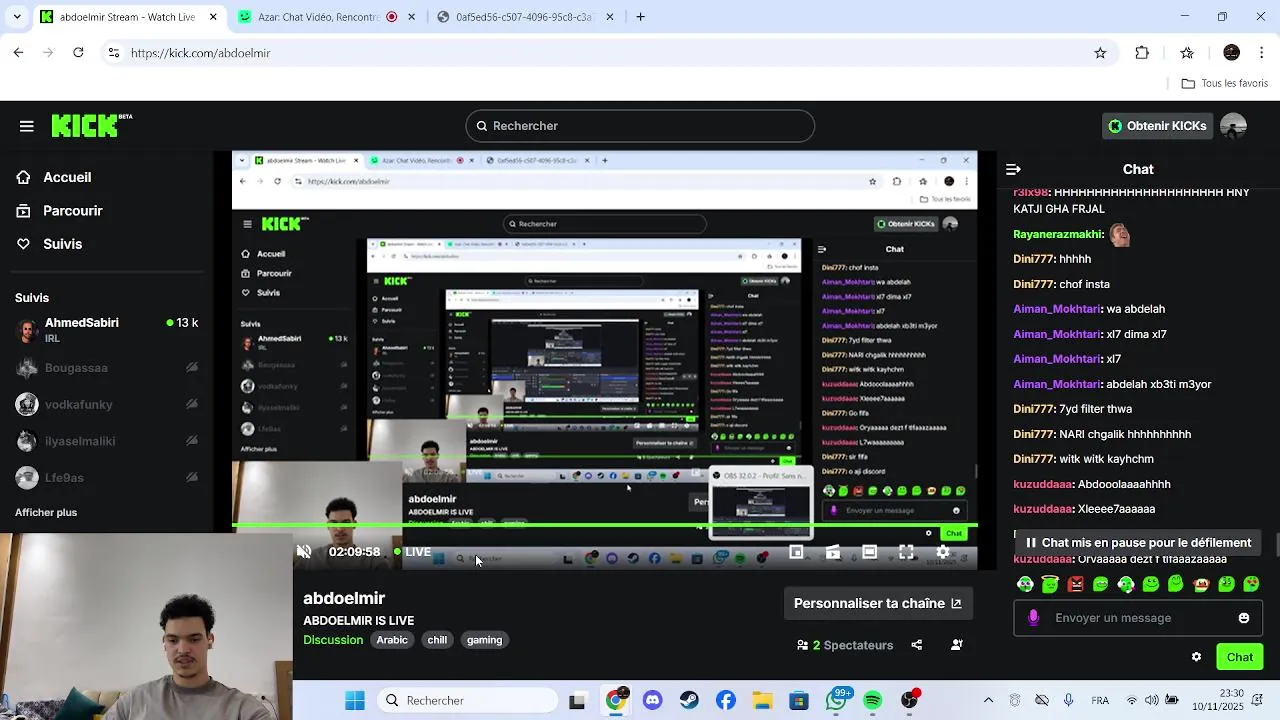This screenshot has height=720, width=1280.
Task: Open File Explorer from the taskbar
Action: click(x=763, y=701)
